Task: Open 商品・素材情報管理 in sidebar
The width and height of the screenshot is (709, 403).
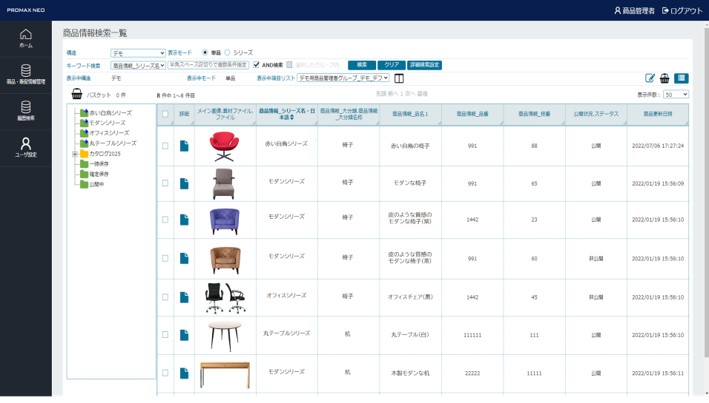Action: click(x=25, y=74)
